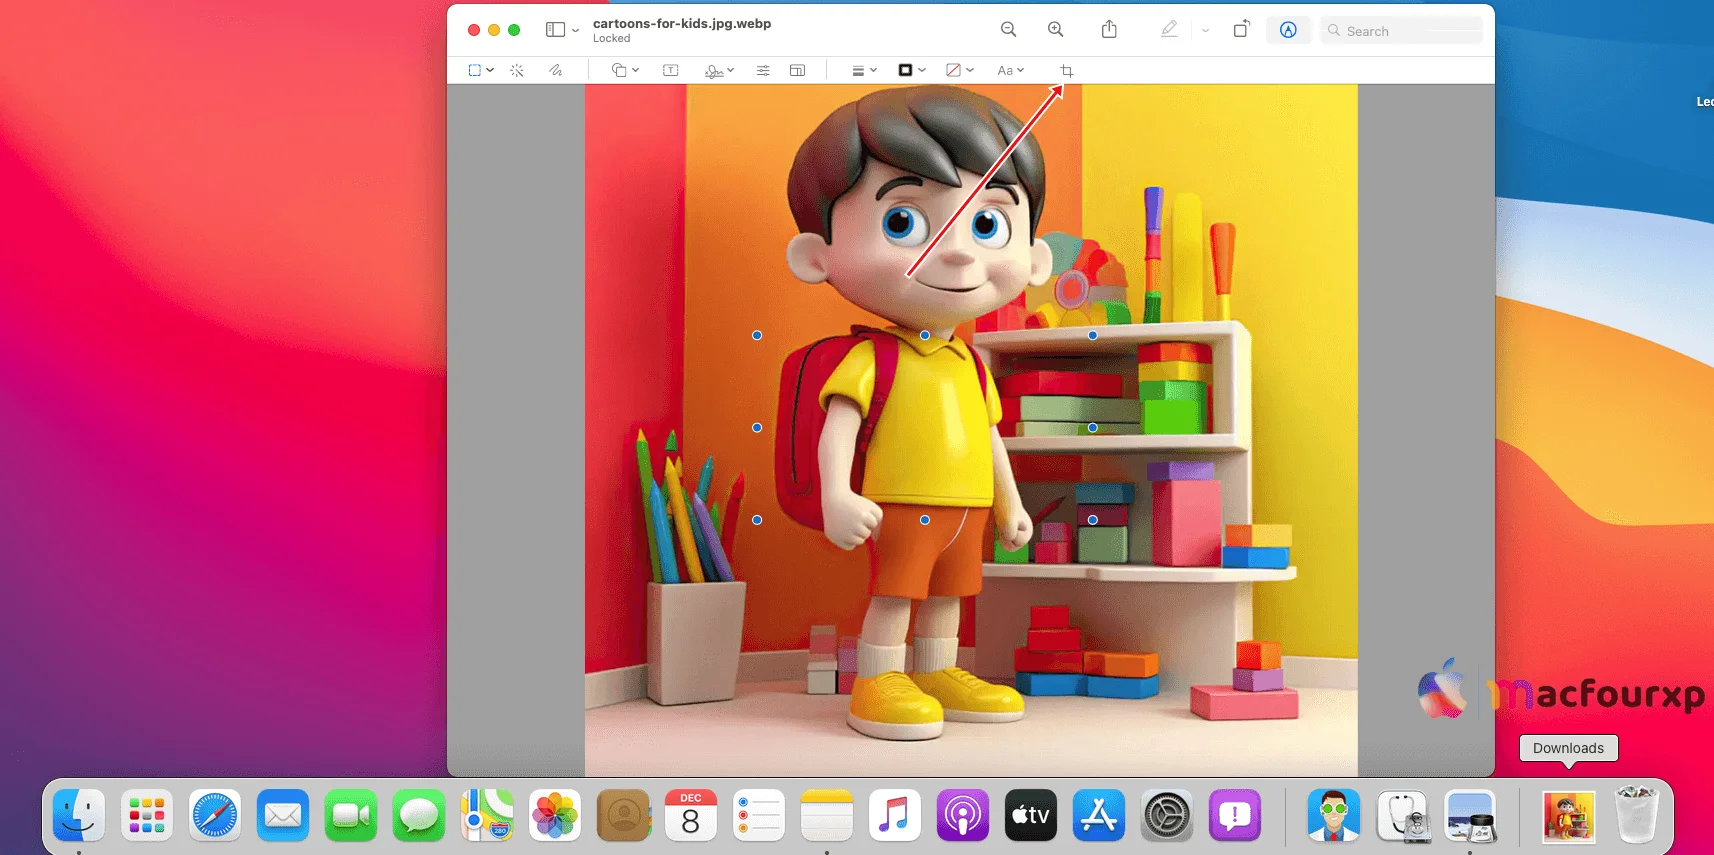Open Messages from the Dock
The image size is (1714, 855).
click(419, 815)
